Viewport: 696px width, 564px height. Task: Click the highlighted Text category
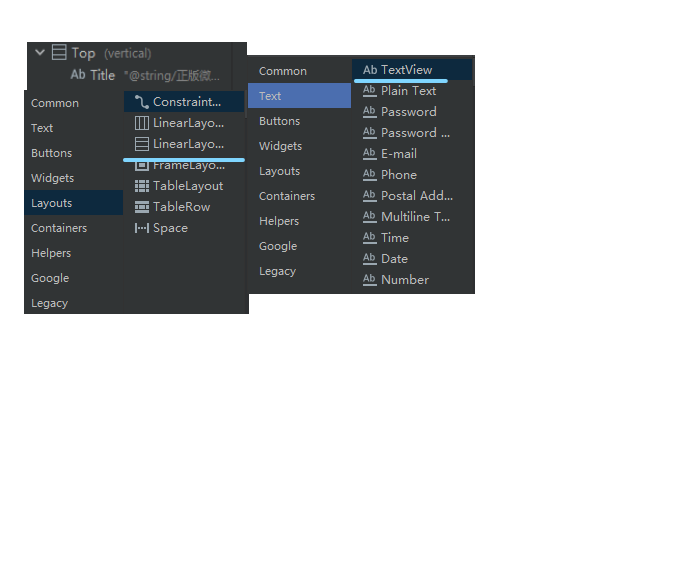coord(300,96)
